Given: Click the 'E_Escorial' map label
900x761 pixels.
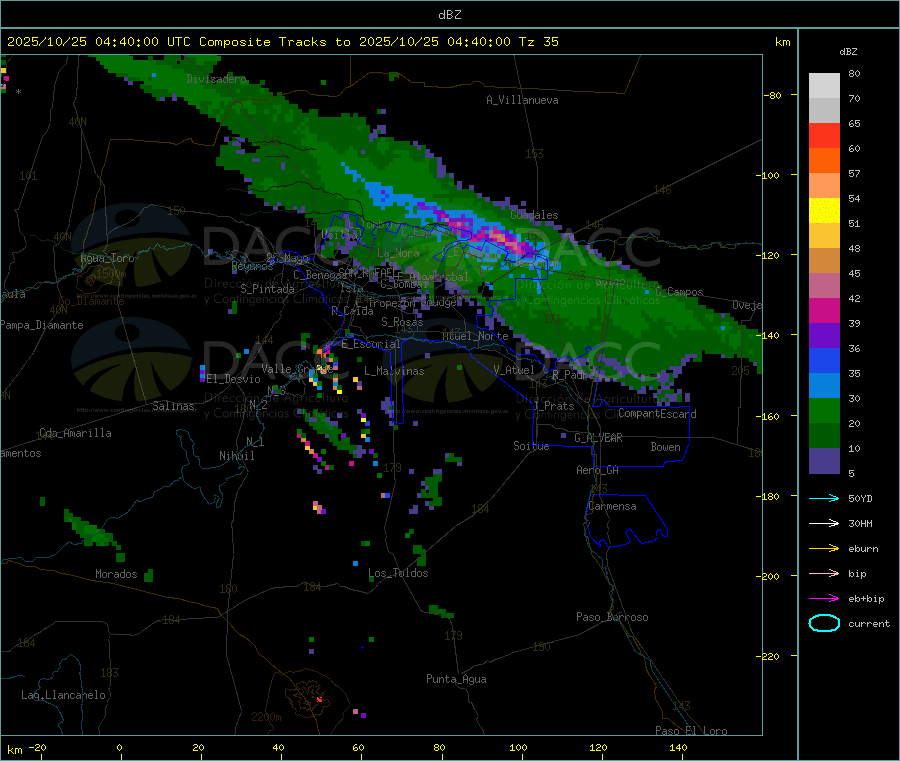Looking at the screenshot, I should [x=371, y=344].
